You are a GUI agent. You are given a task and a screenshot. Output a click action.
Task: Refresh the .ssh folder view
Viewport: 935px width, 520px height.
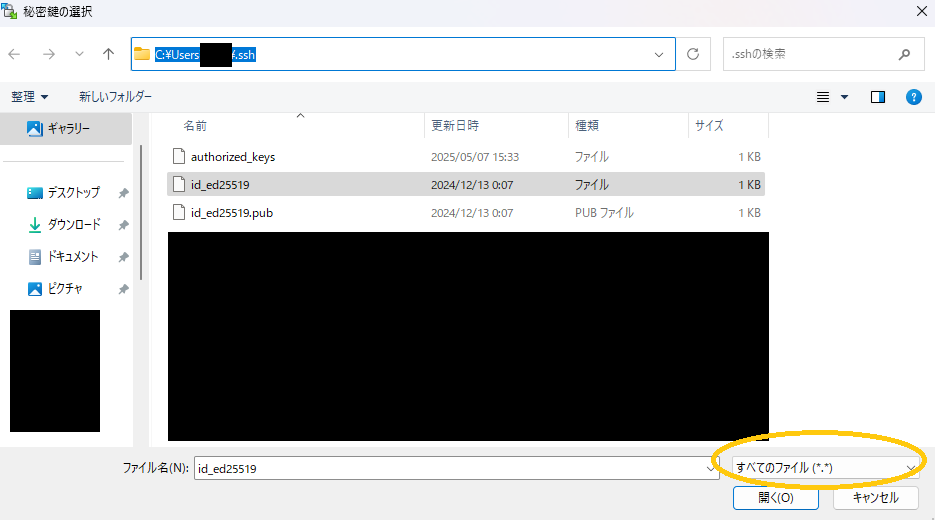pos(693,54)
